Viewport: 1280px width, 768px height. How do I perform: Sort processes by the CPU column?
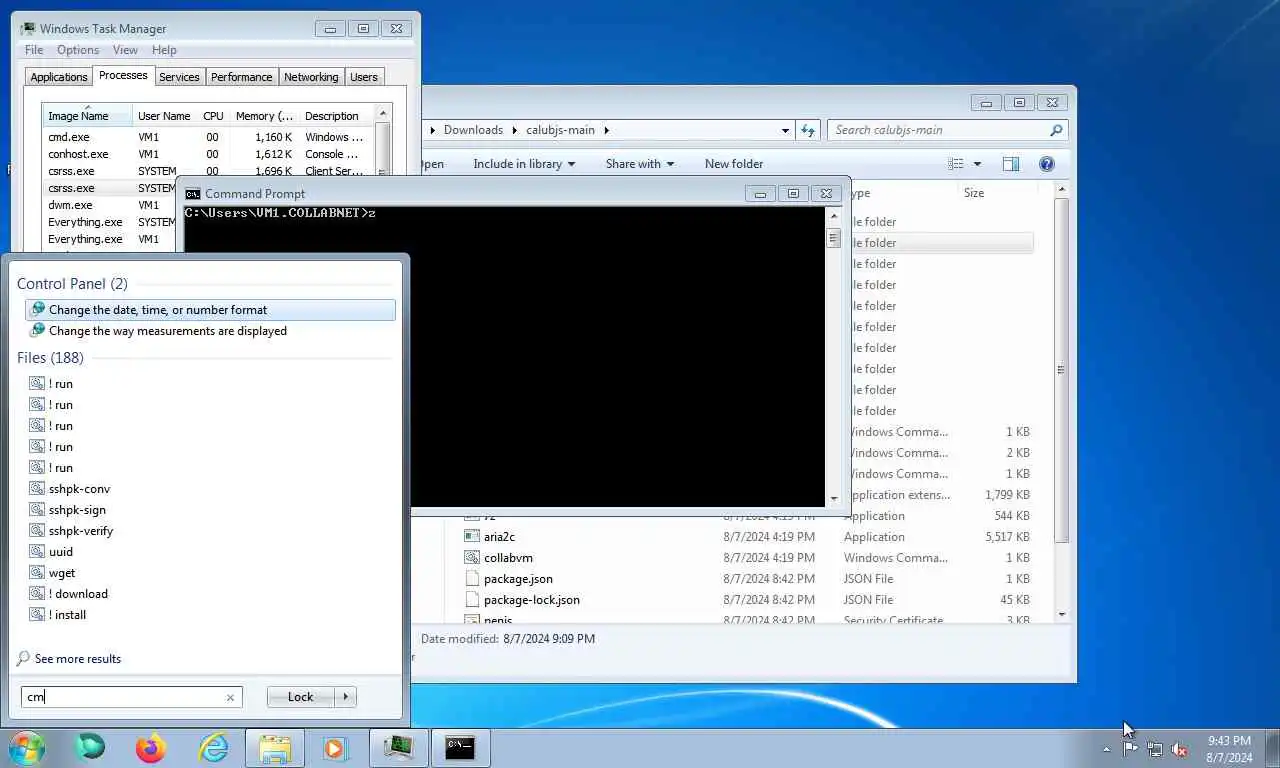[x=213, y=116]
